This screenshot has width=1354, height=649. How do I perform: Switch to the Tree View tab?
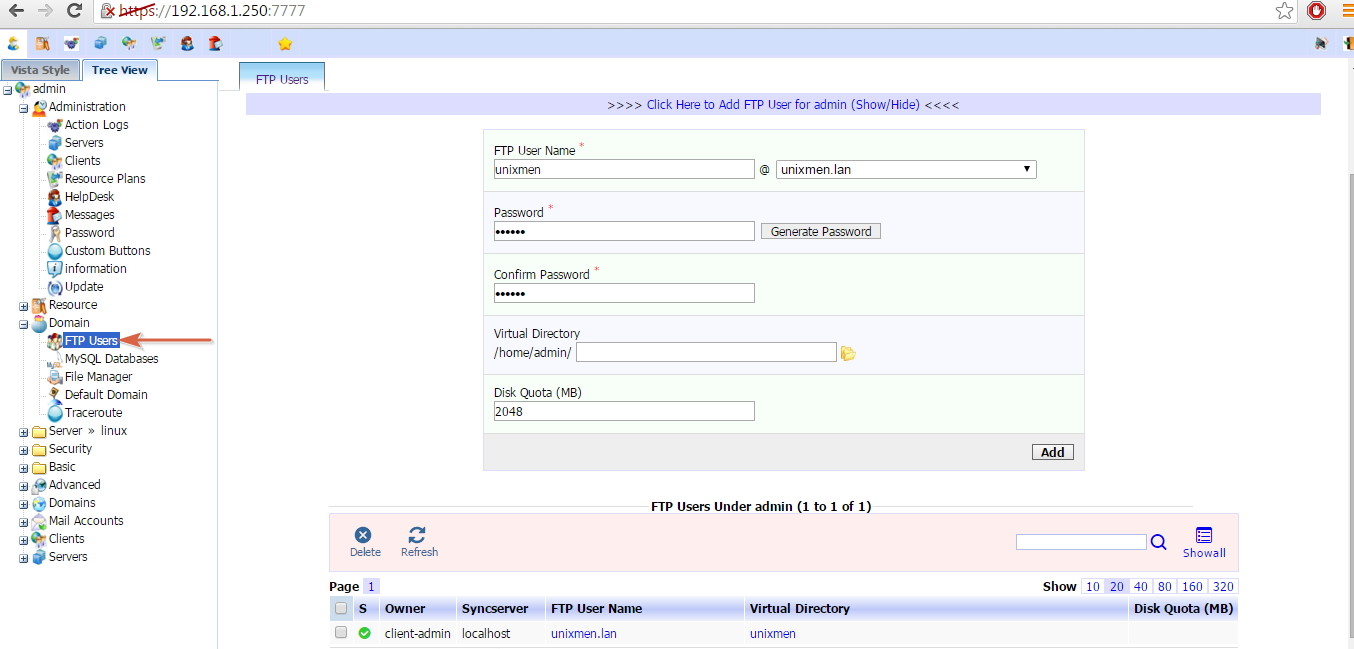(x=119, y=70)
